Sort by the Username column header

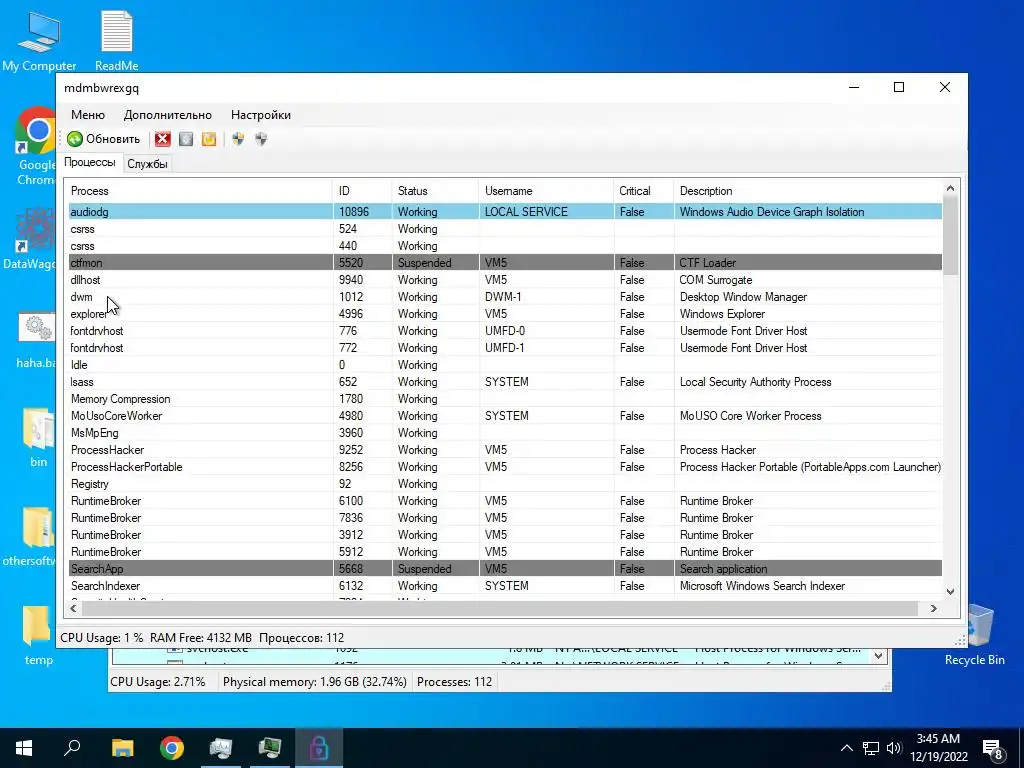click(x=546, y=191)
